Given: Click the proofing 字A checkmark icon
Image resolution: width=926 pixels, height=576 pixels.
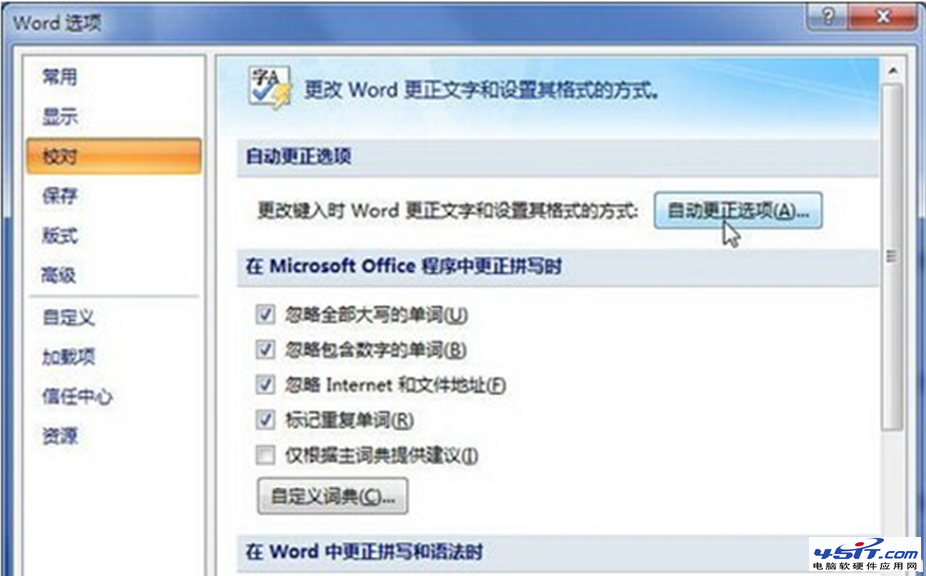Looking at the screenshot, I should [x=270, y=87].
